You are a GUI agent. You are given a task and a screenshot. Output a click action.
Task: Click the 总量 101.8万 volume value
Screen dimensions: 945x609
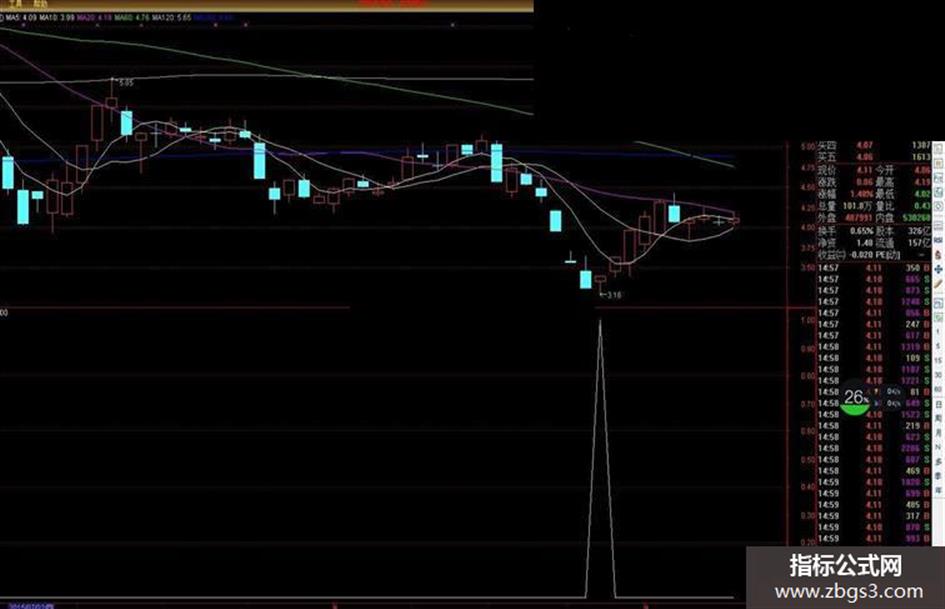point(858,206)
